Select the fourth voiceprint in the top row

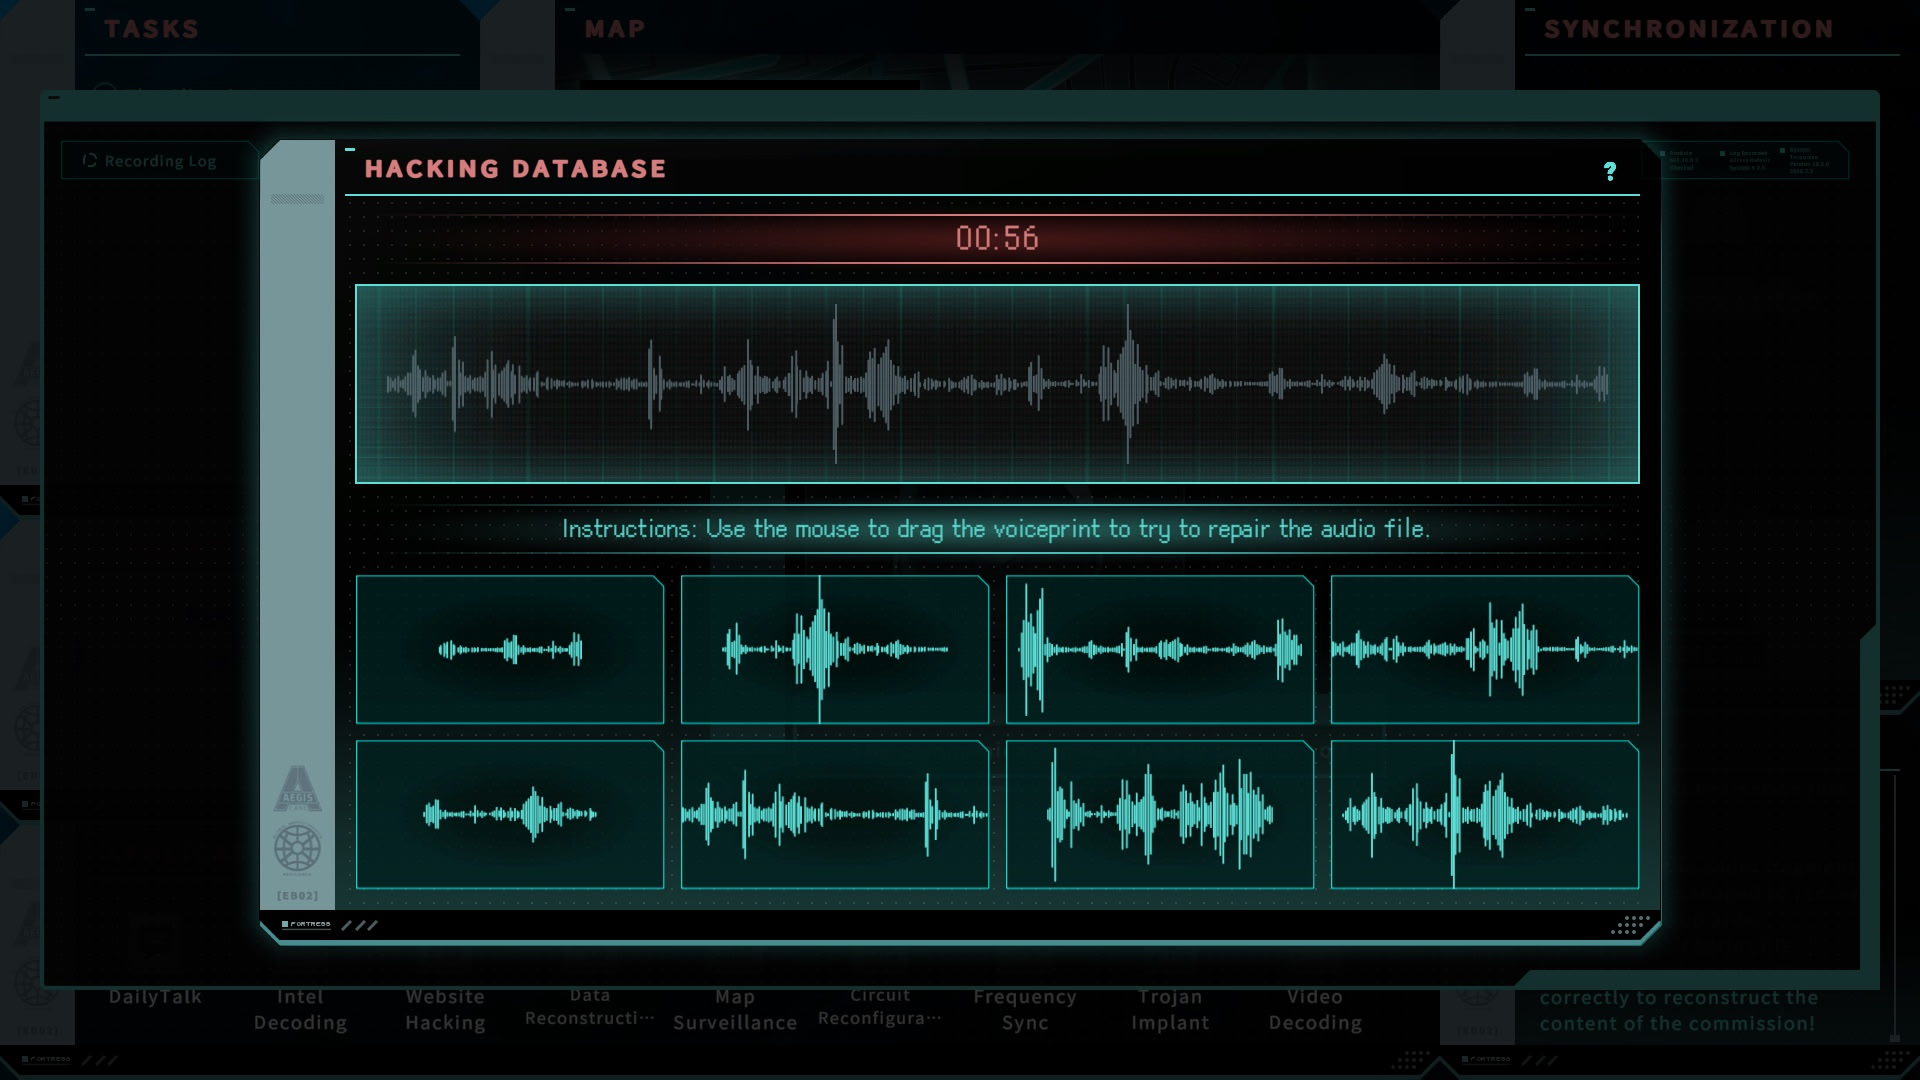(1485, 649)
